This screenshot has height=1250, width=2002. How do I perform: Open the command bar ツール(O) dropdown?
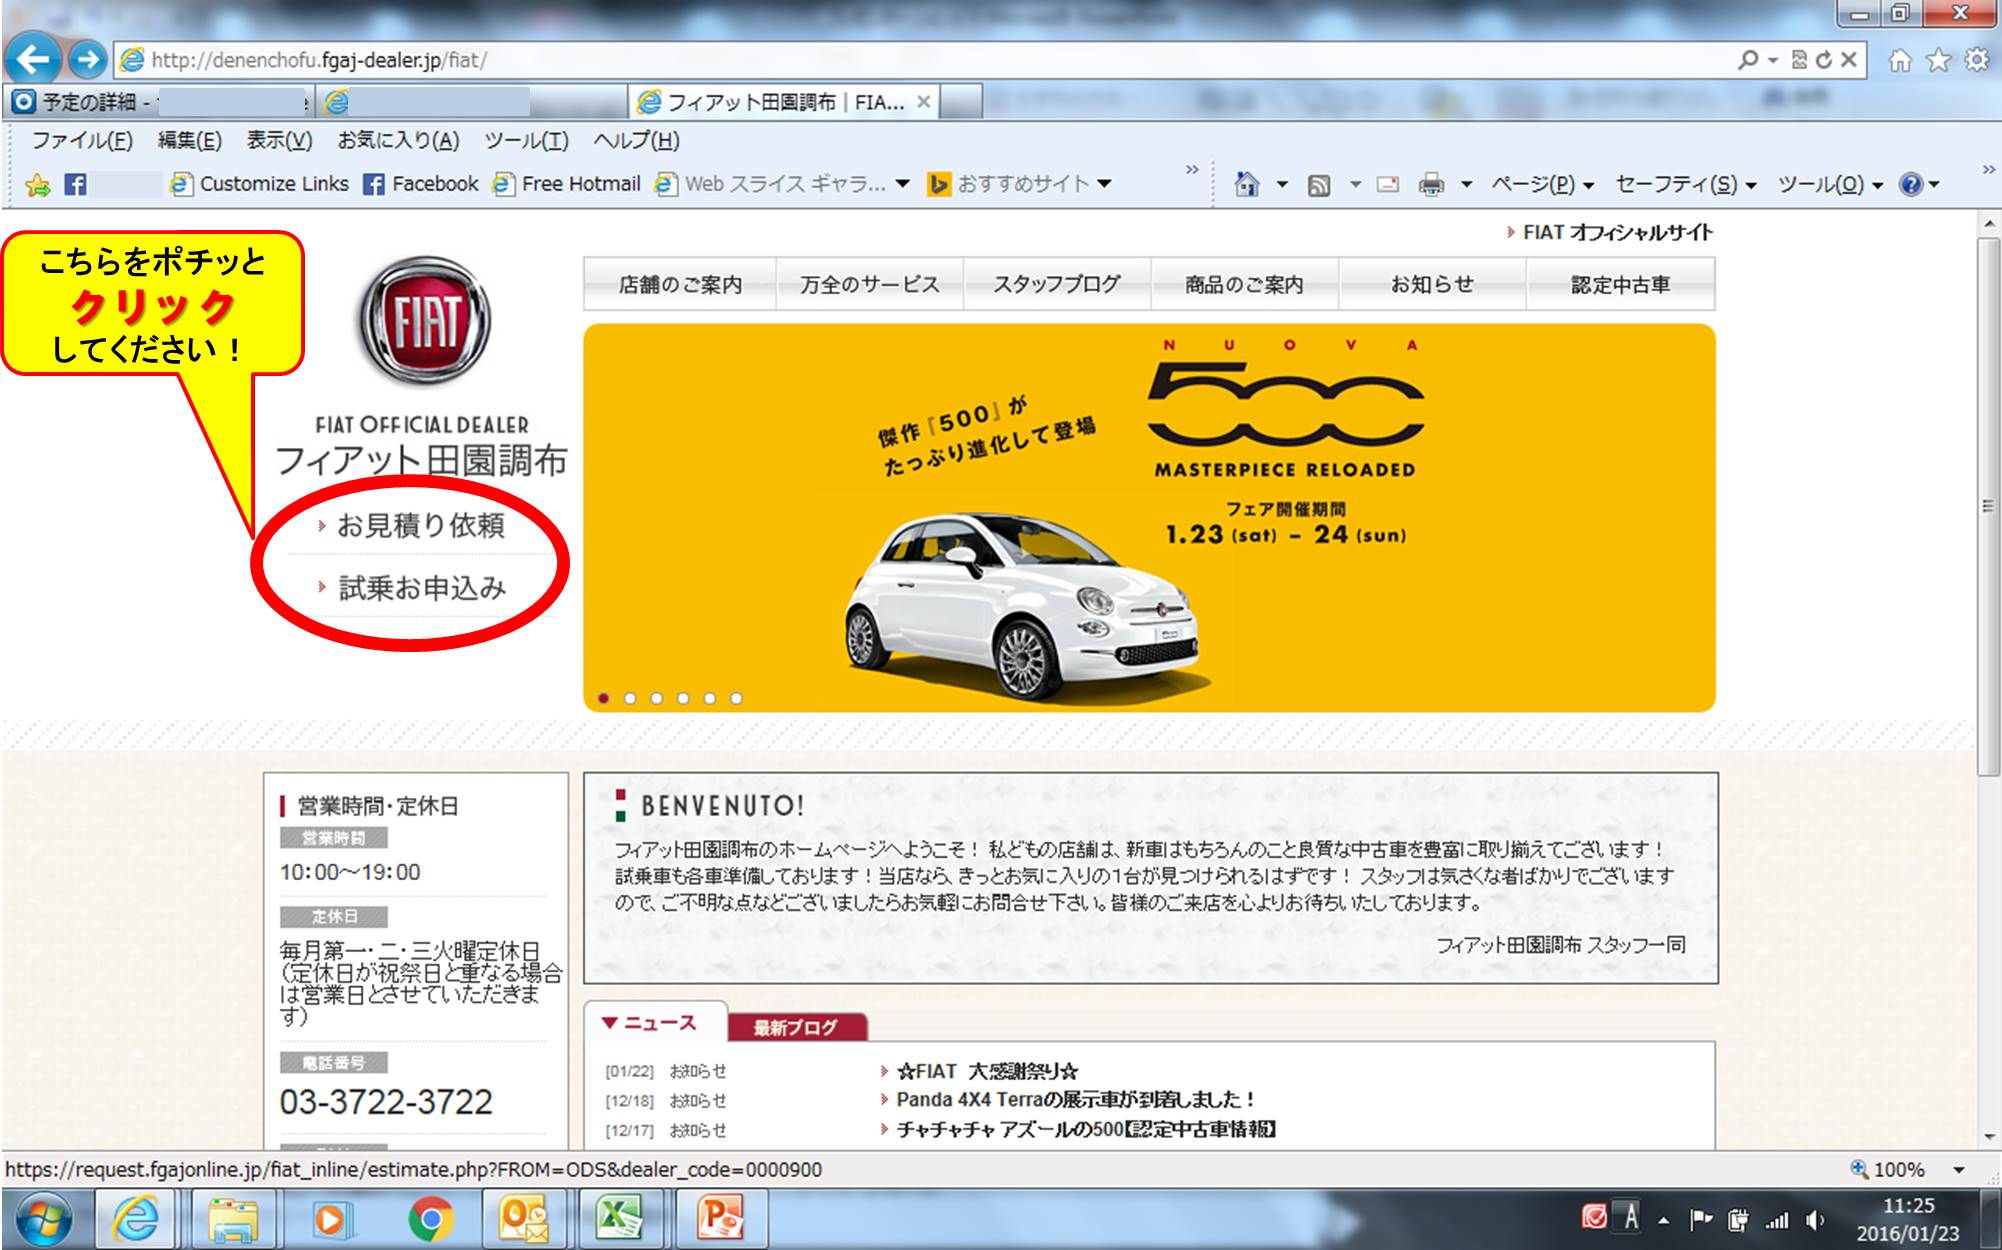point(1829,184)
